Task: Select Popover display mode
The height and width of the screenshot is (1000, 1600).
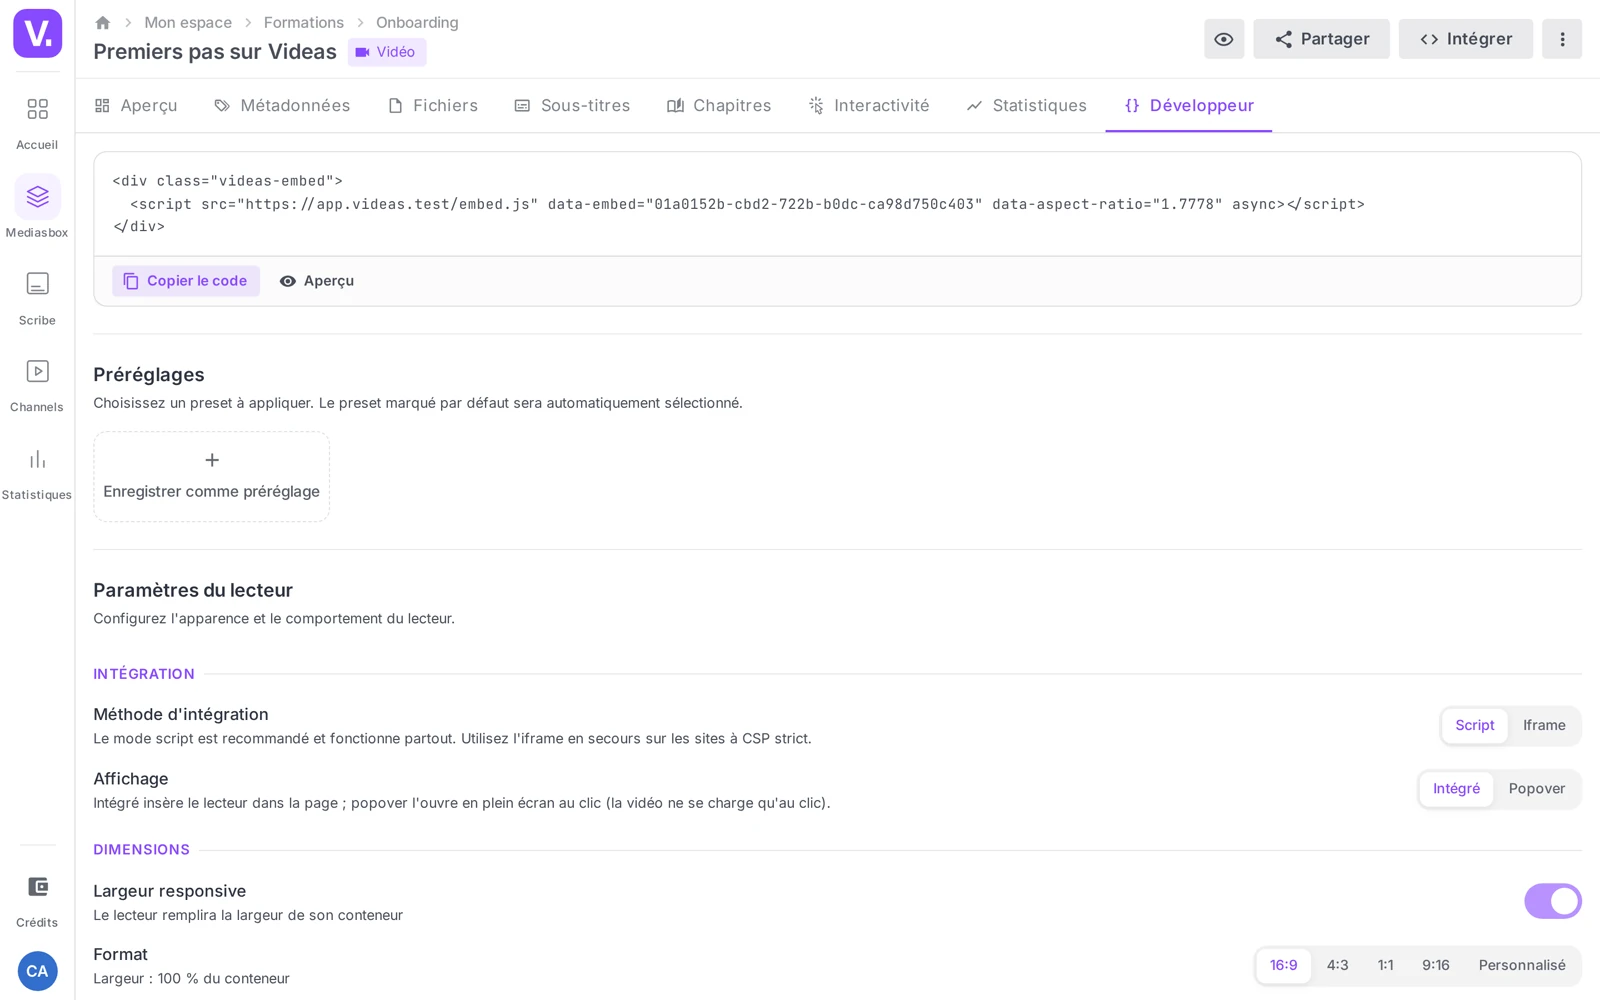Action: (1537, 788)
